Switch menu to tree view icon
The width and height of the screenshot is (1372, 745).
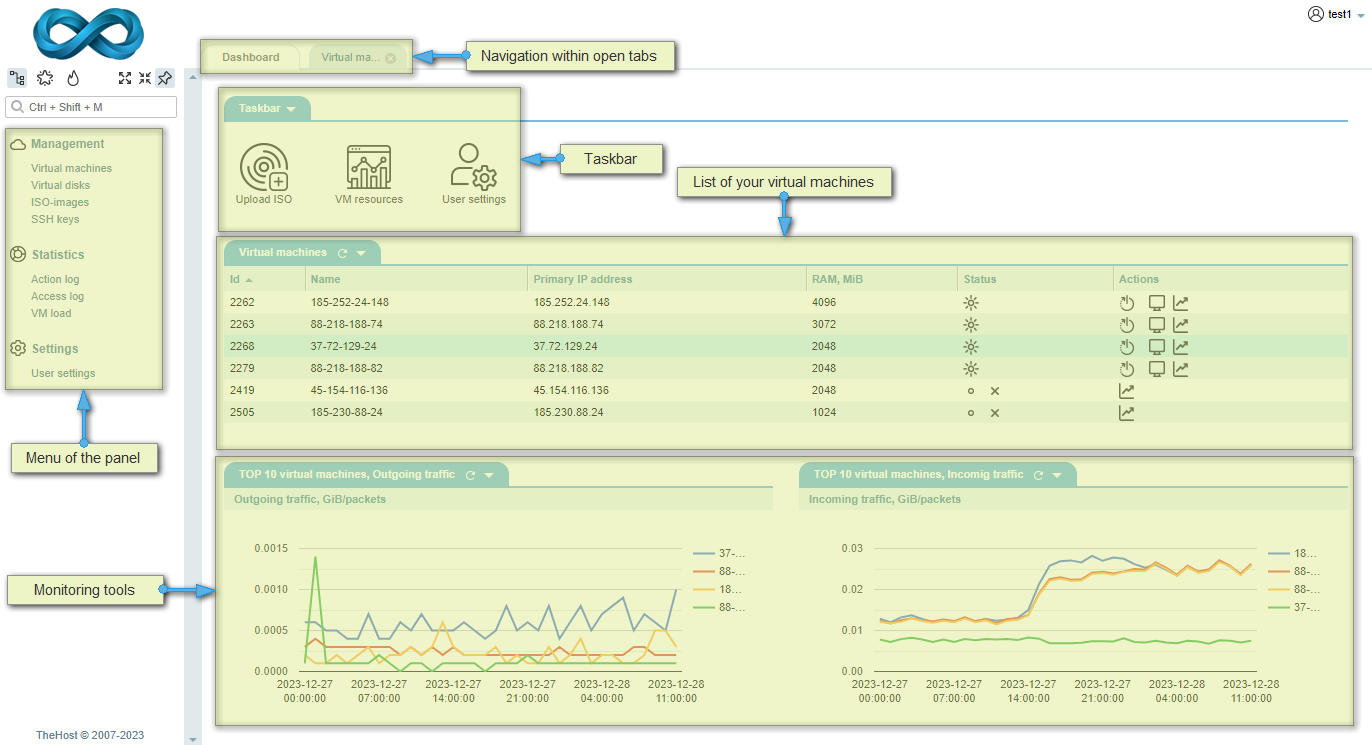(x=17, y=78)
